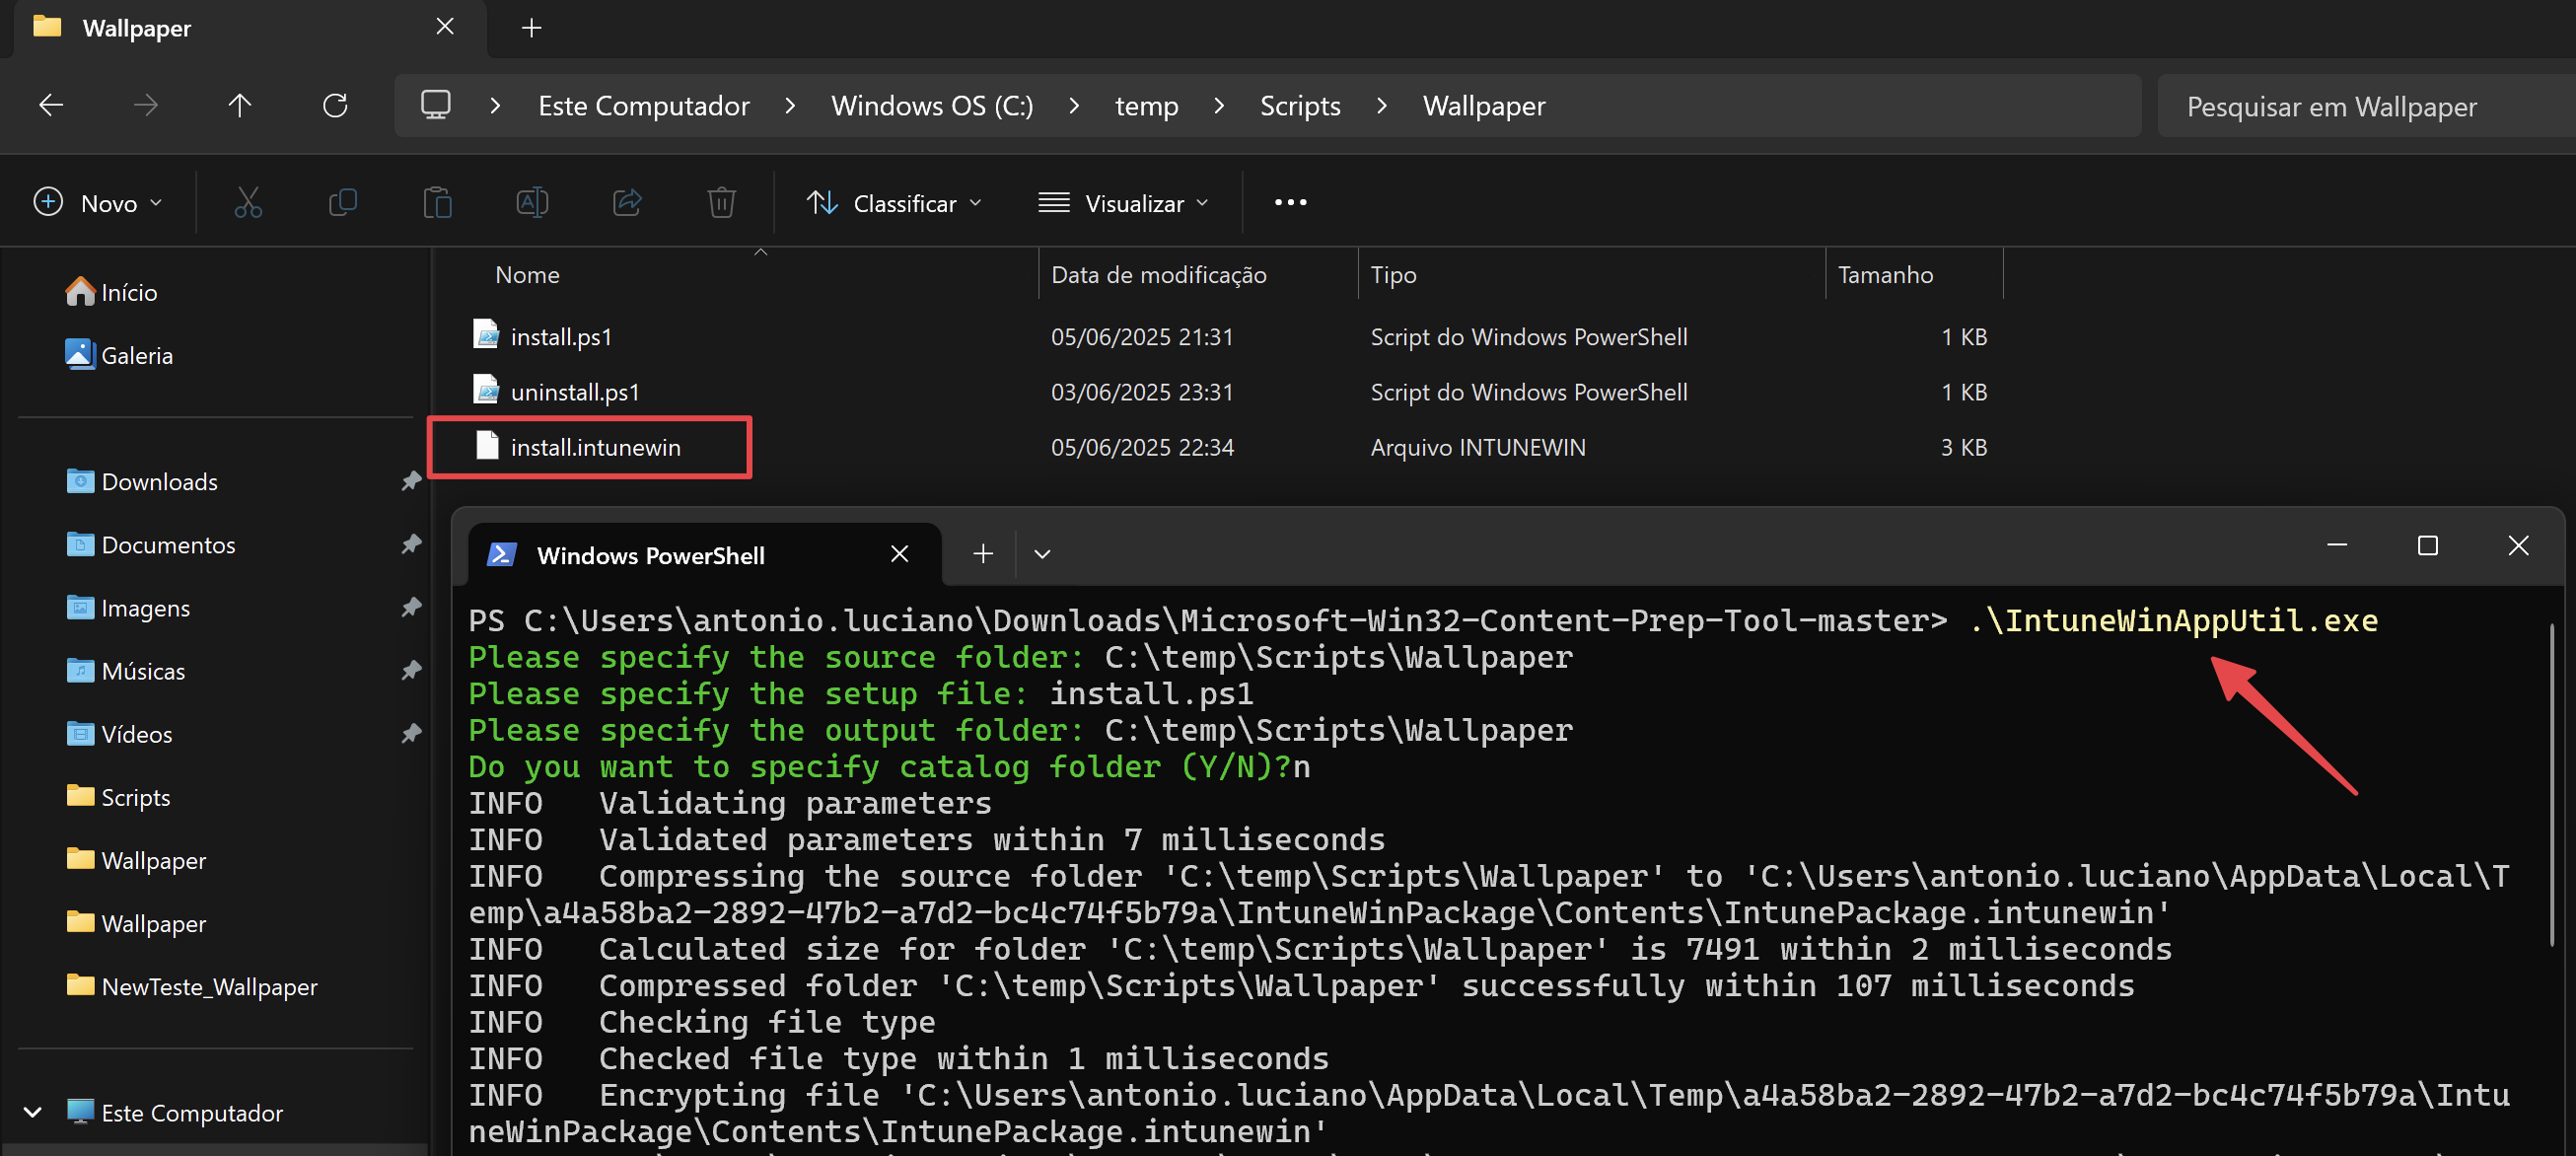
Task: Expand chevron after Este Computador breadcrumb
Action: pos(790,105)
